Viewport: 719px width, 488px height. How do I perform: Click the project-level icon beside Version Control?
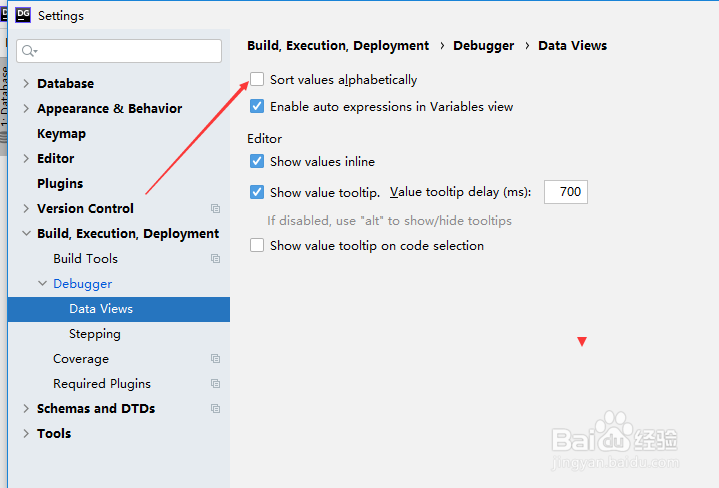(x=216, y=209)
